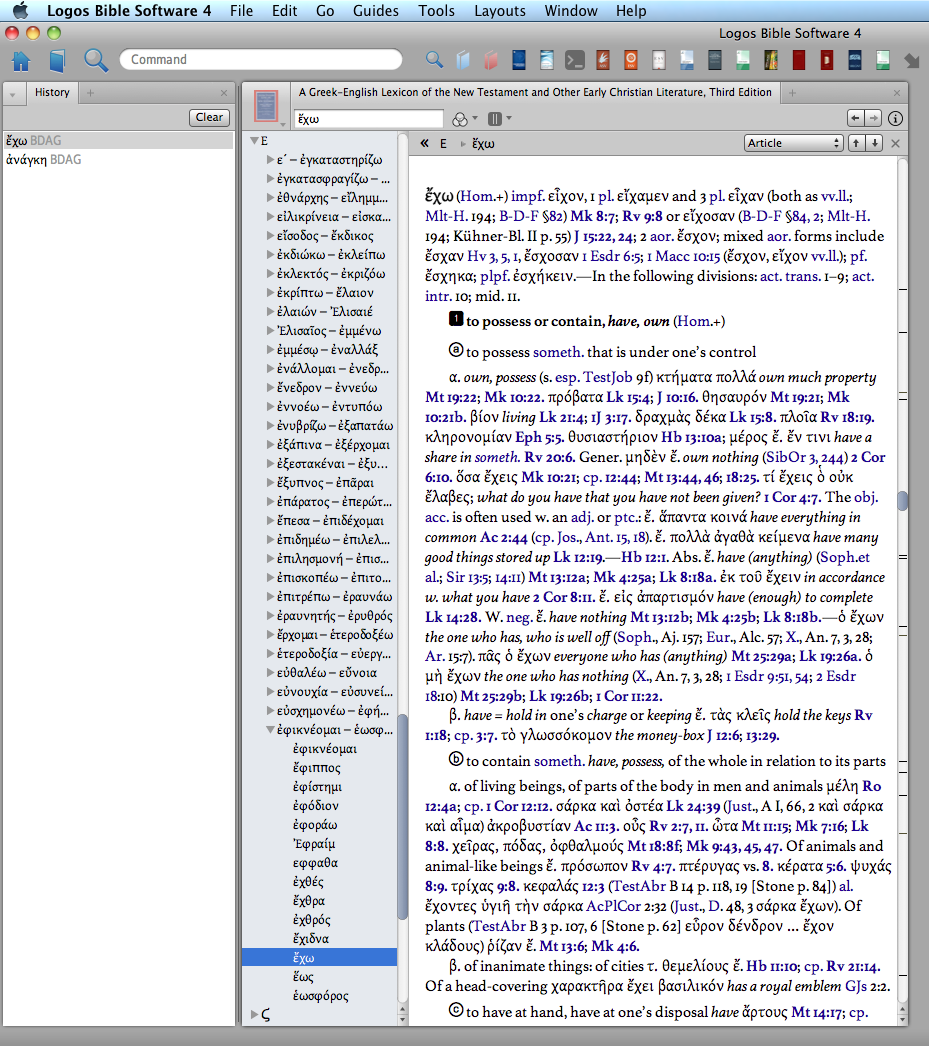Open the terminal prompt shortcut icon
The height and width of the screenshot is (1046, 929).
pos(575,60)
